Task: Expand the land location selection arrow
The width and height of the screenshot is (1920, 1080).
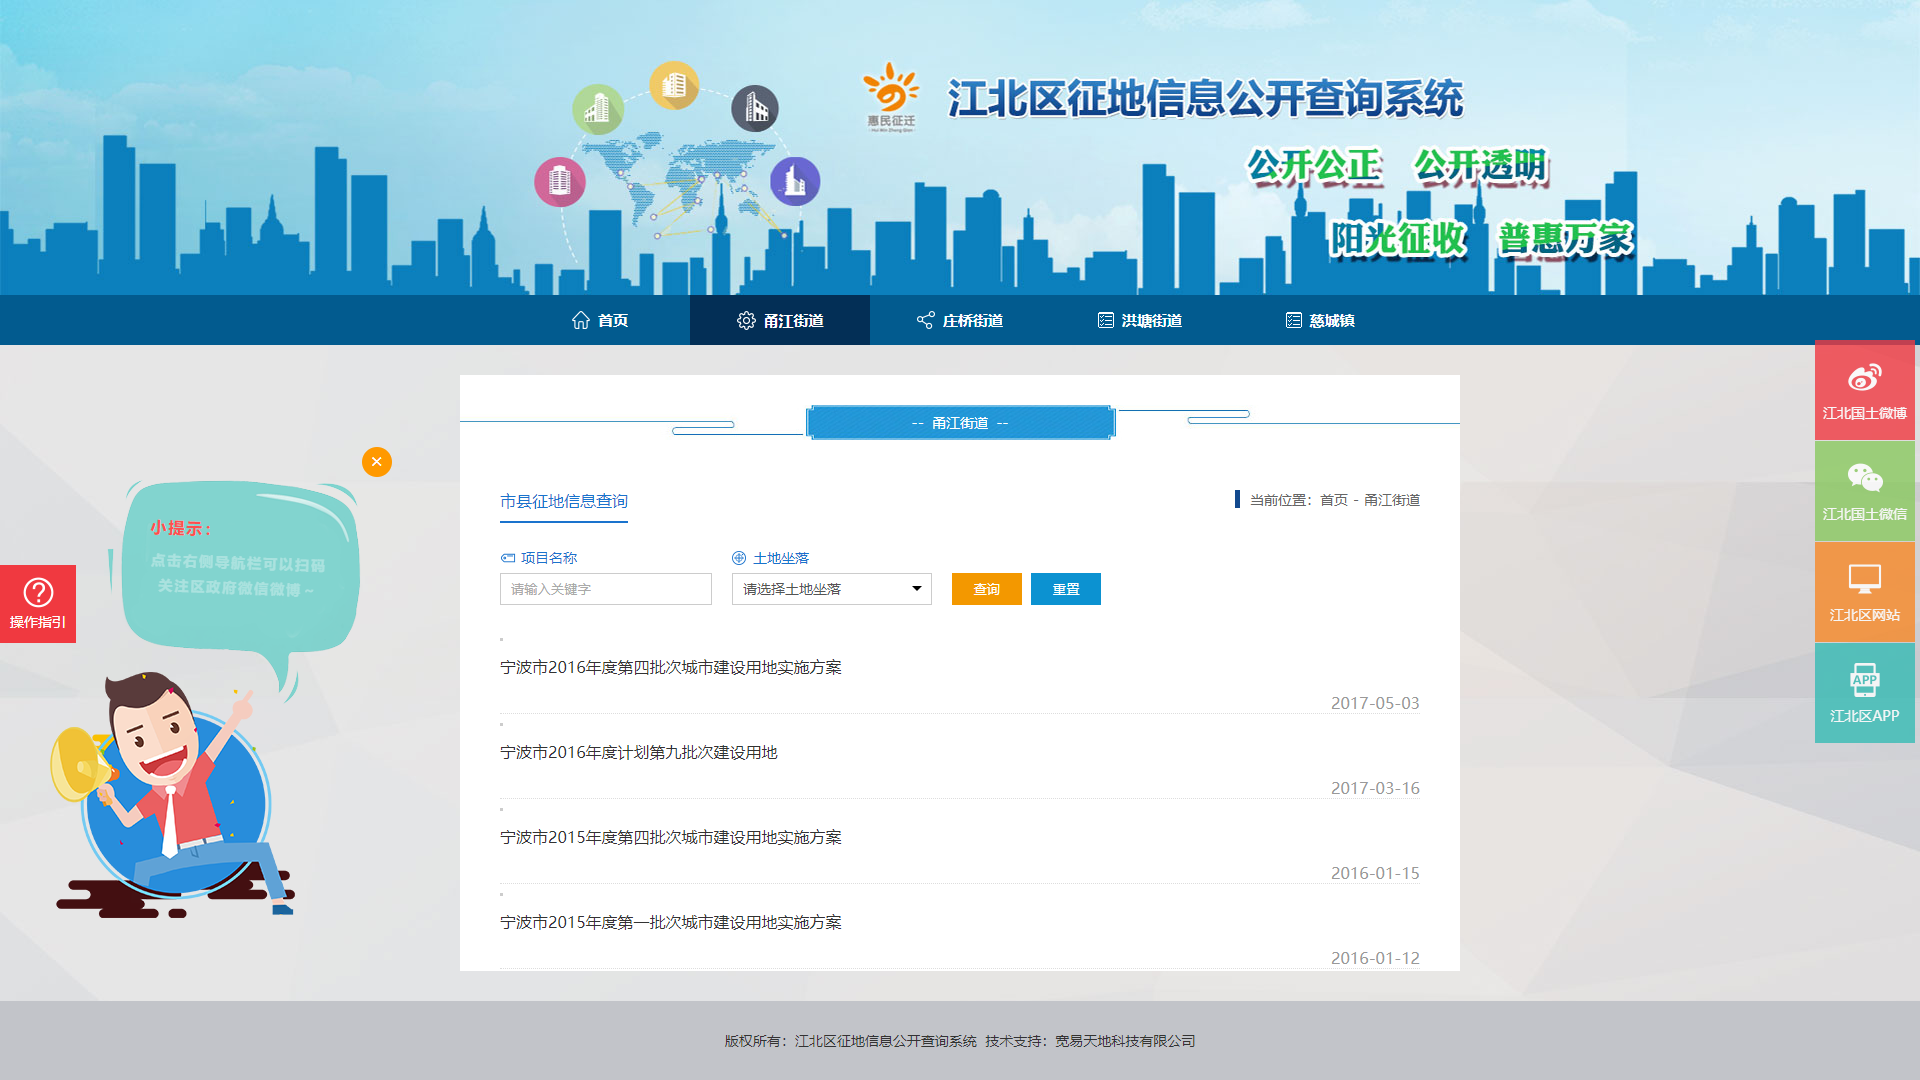Action: (915, 589)
